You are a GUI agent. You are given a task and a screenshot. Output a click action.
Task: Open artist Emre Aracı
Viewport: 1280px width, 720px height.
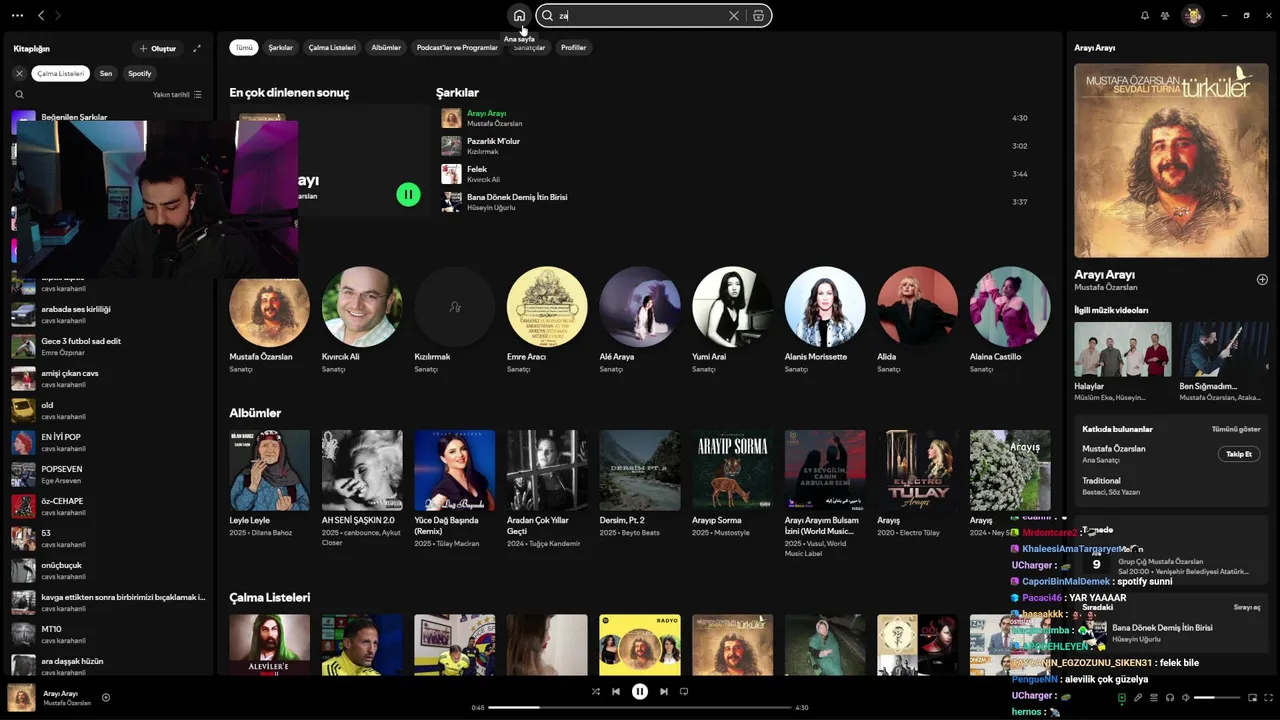(547, 320)
